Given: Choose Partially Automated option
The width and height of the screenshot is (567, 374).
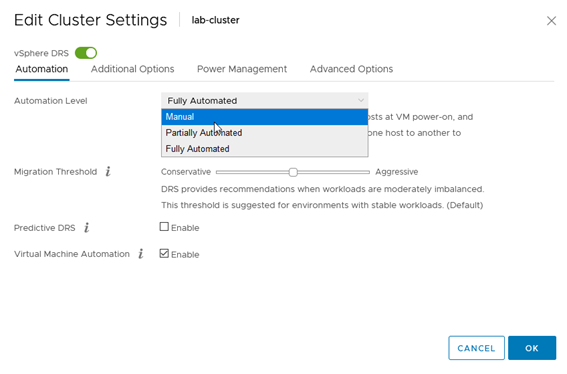Looking at the screenshot, I should click(x=265, y=133).
